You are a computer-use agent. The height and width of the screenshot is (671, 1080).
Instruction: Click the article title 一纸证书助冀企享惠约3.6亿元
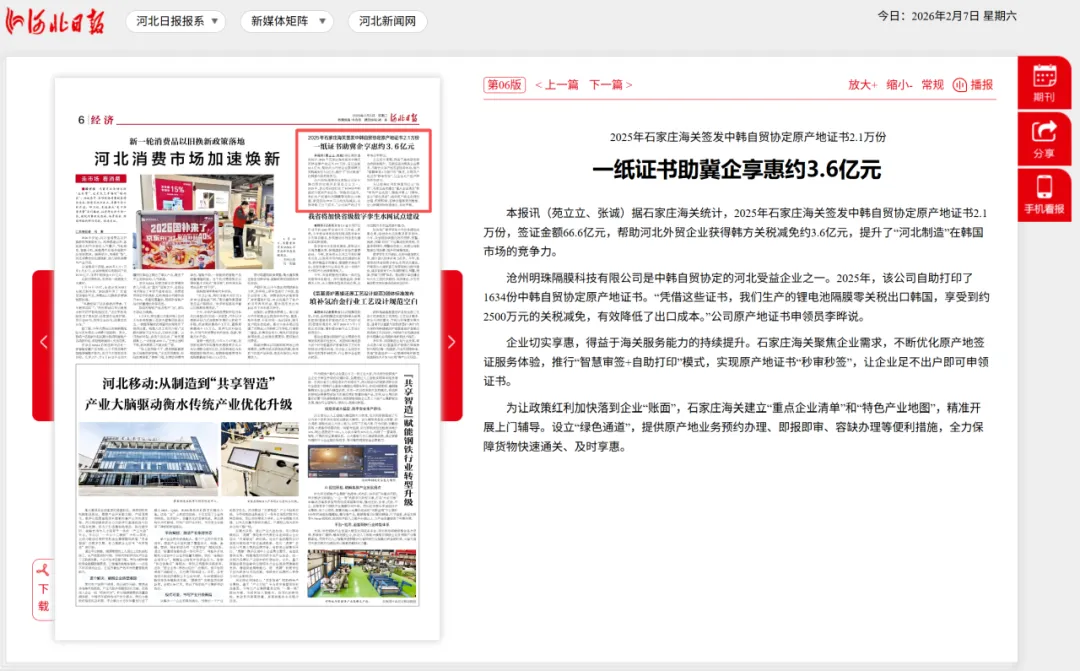coord(737,169)
